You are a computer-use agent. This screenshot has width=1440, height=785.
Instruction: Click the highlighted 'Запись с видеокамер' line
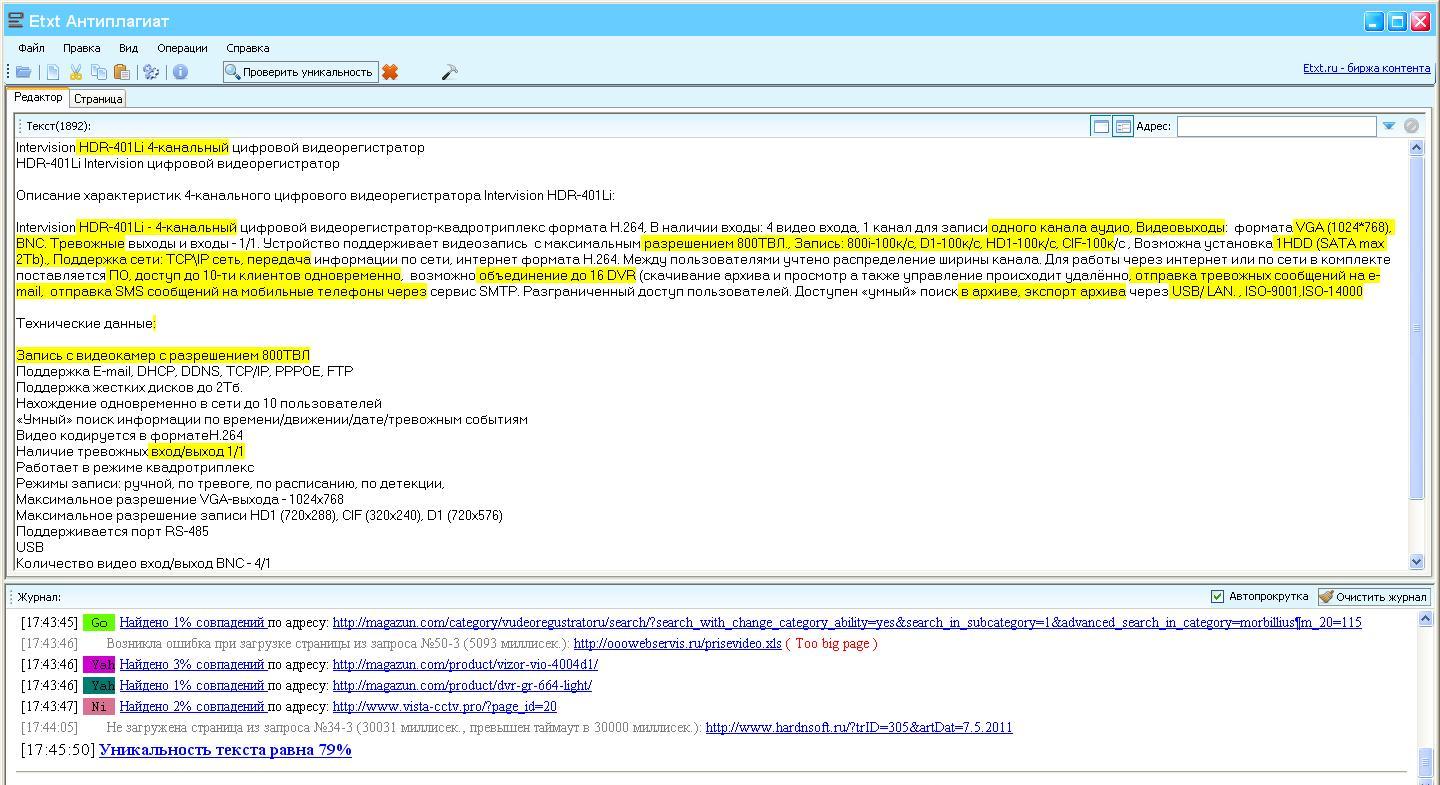click(x=163, y=356)
